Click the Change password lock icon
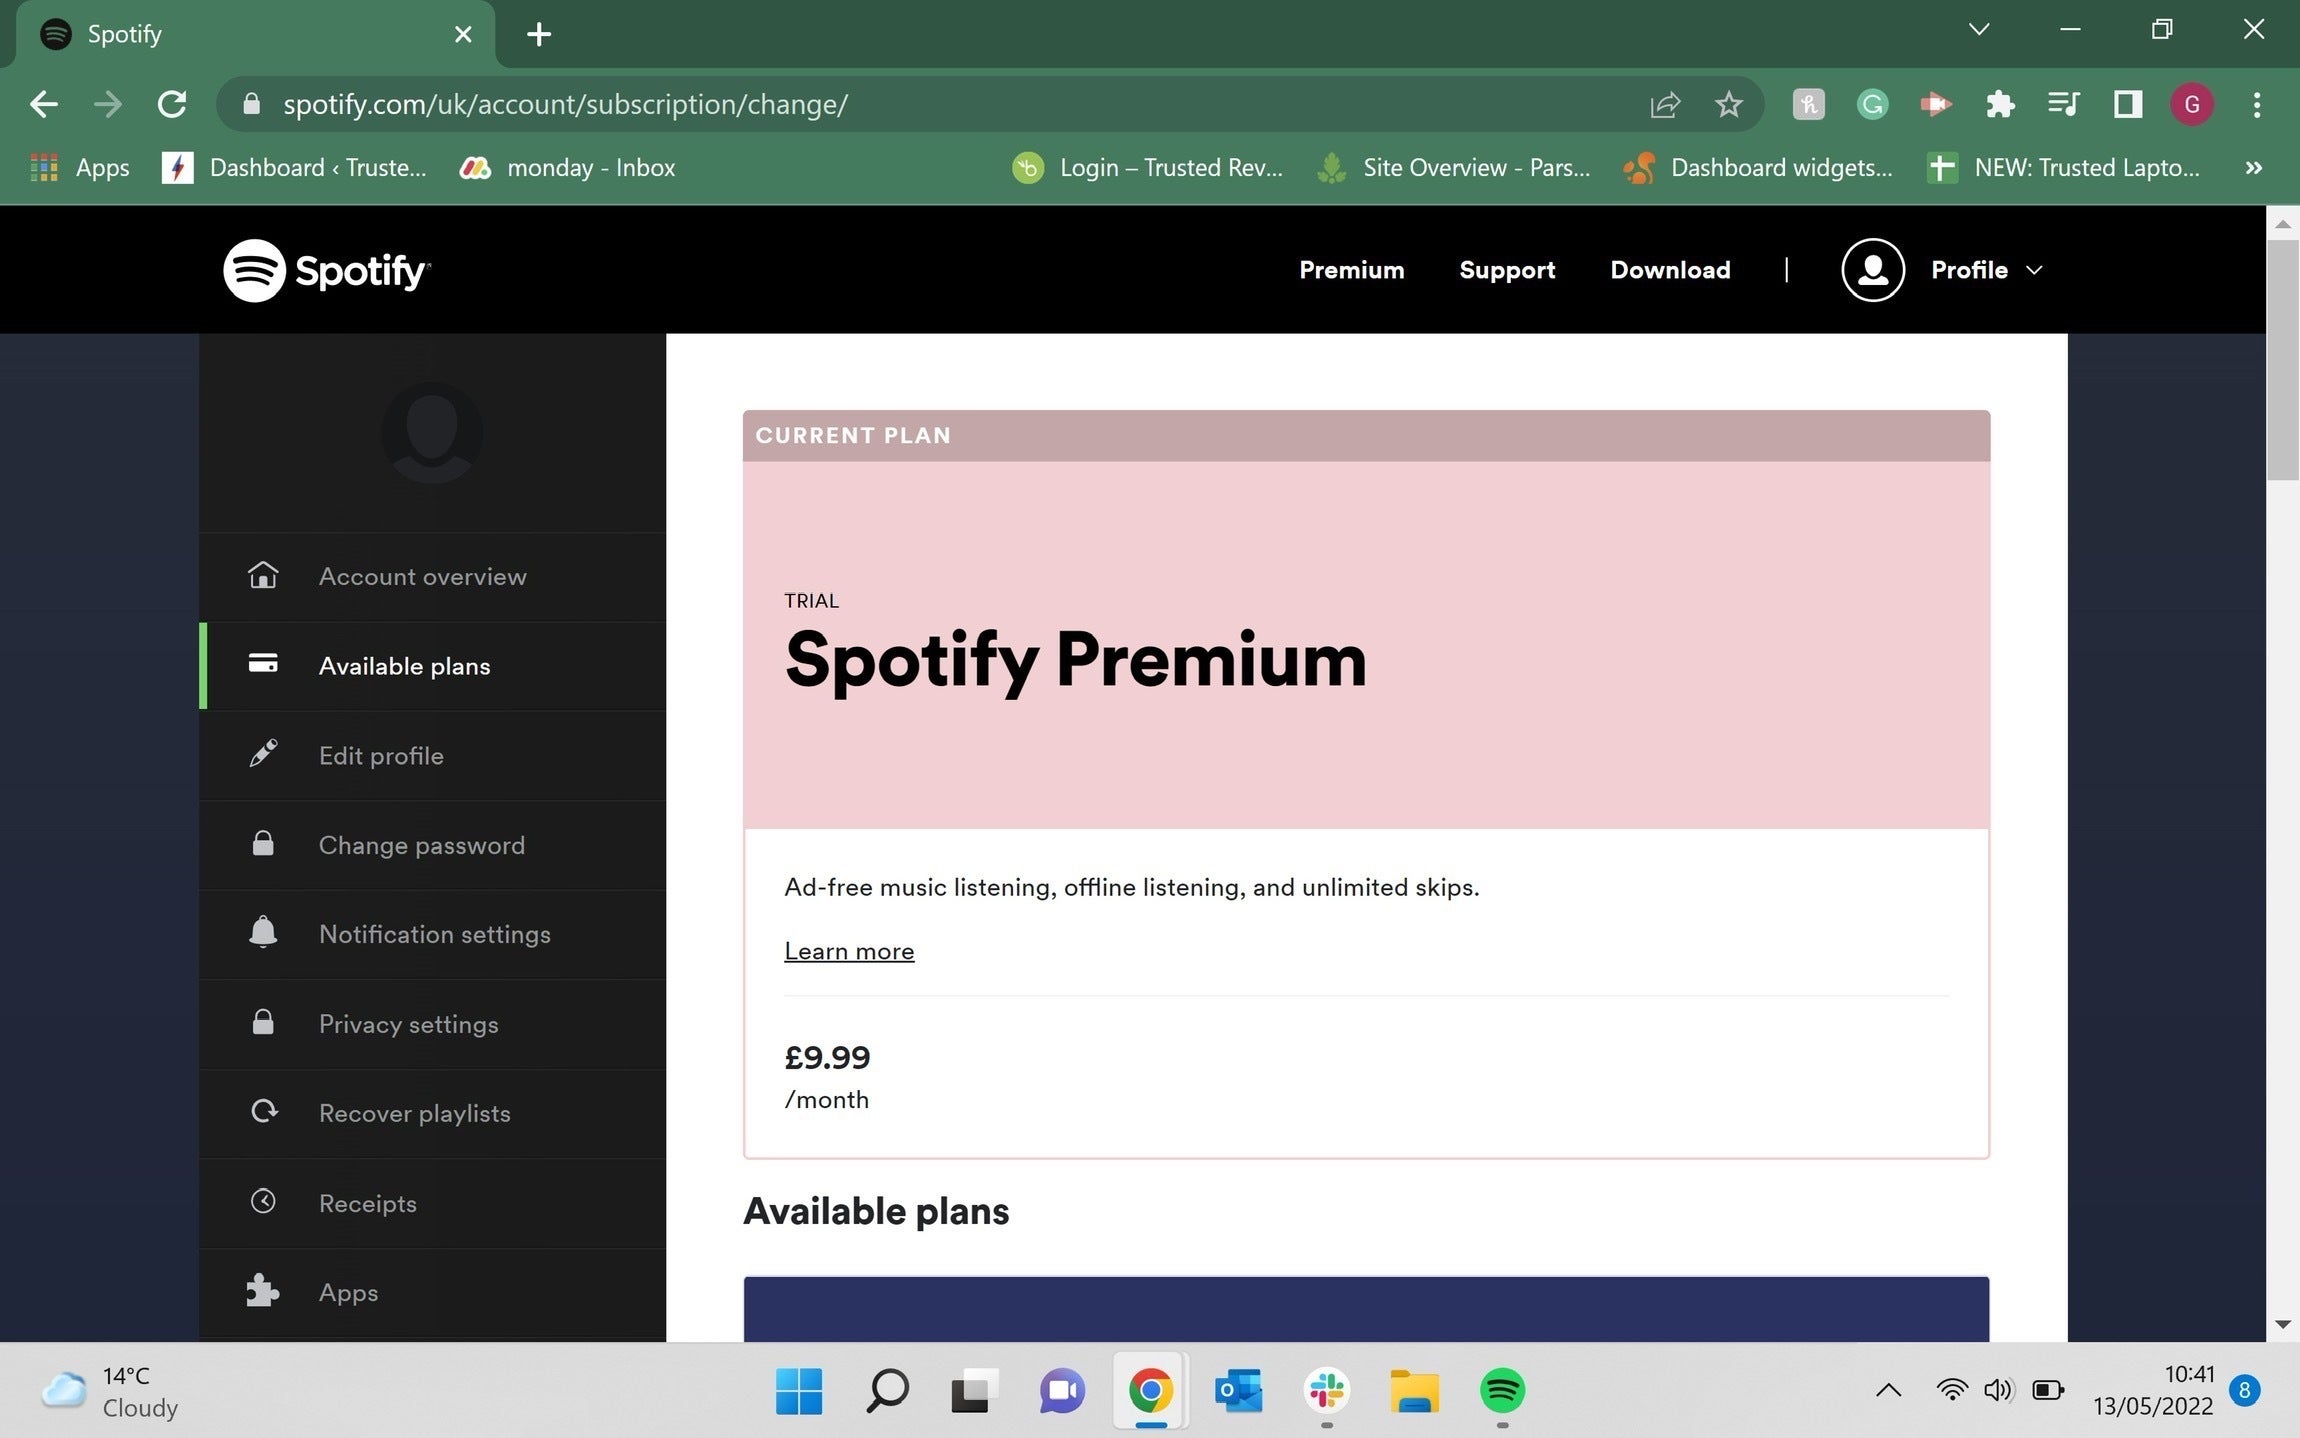Image resolution: width=2300 pixels, height=1438 pixels. (263, 843)
